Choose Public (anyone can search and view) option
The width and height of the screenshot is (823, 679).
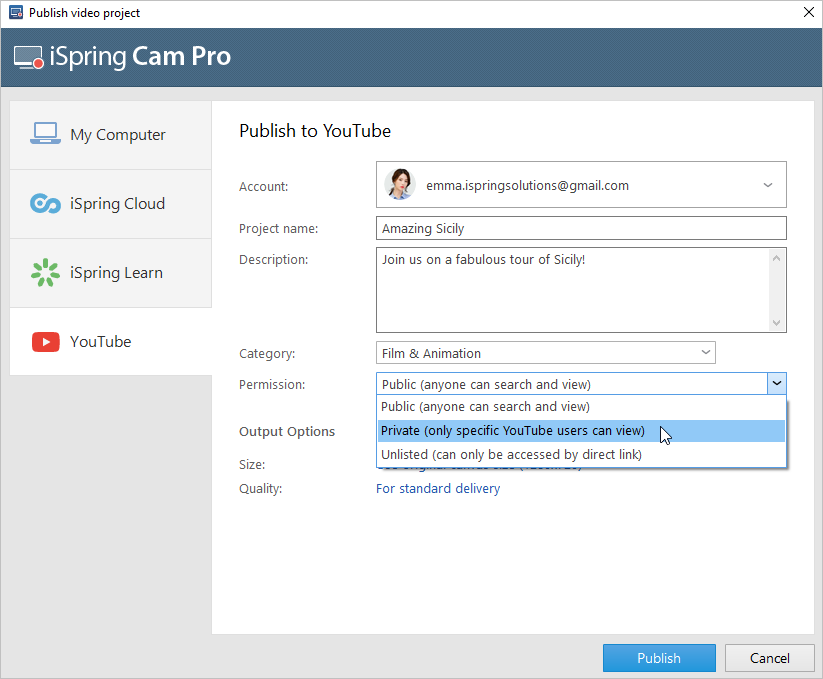(x=581, y=407)
